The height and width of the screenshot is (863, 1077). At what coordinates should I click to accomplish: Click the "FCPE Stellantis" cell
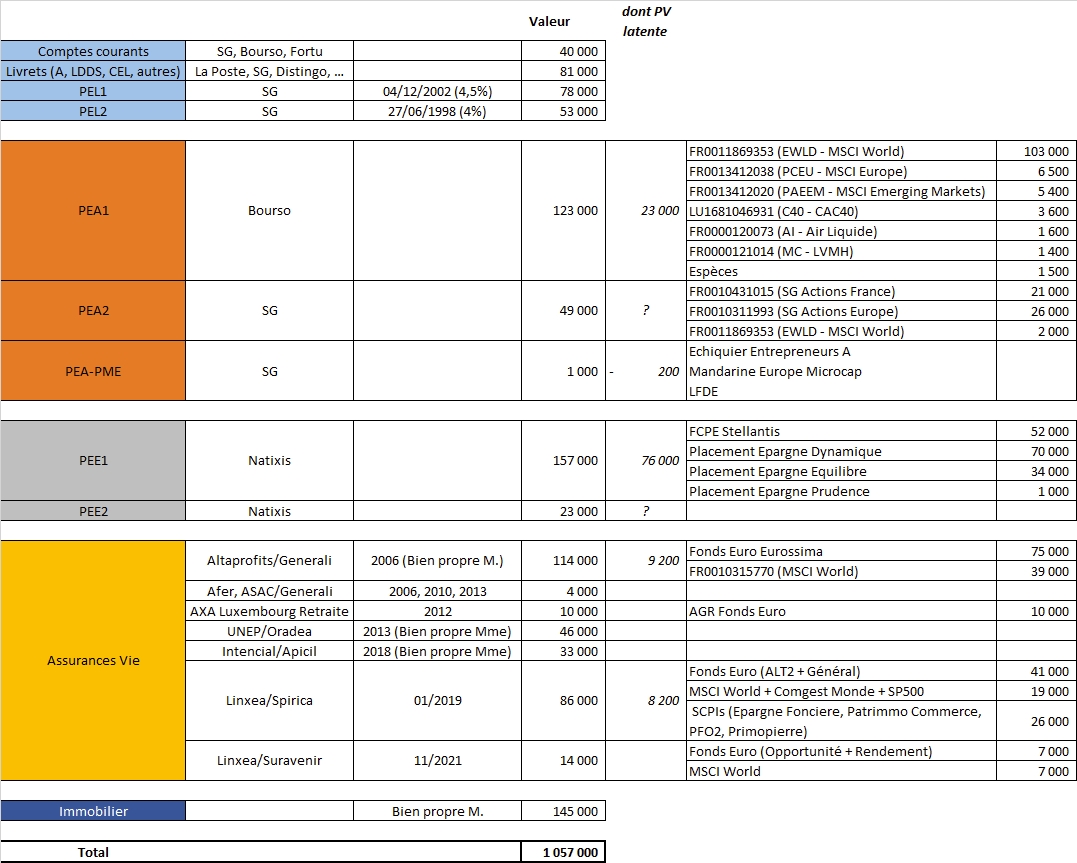click(840, 431)
